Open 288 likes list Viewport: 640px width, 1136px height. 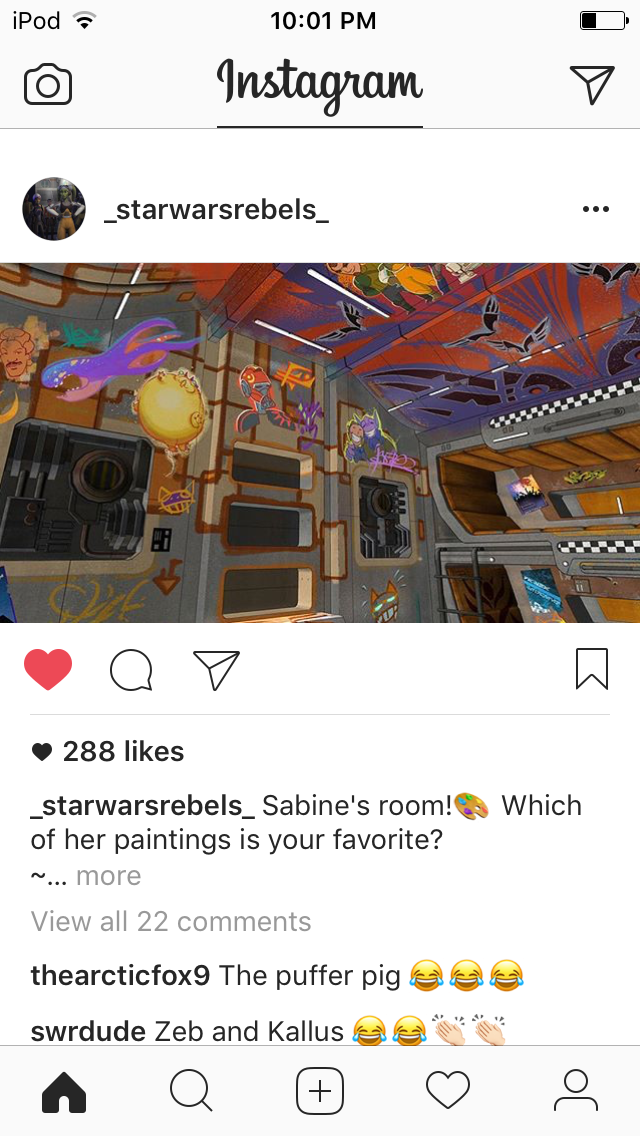tap(107, 752)
